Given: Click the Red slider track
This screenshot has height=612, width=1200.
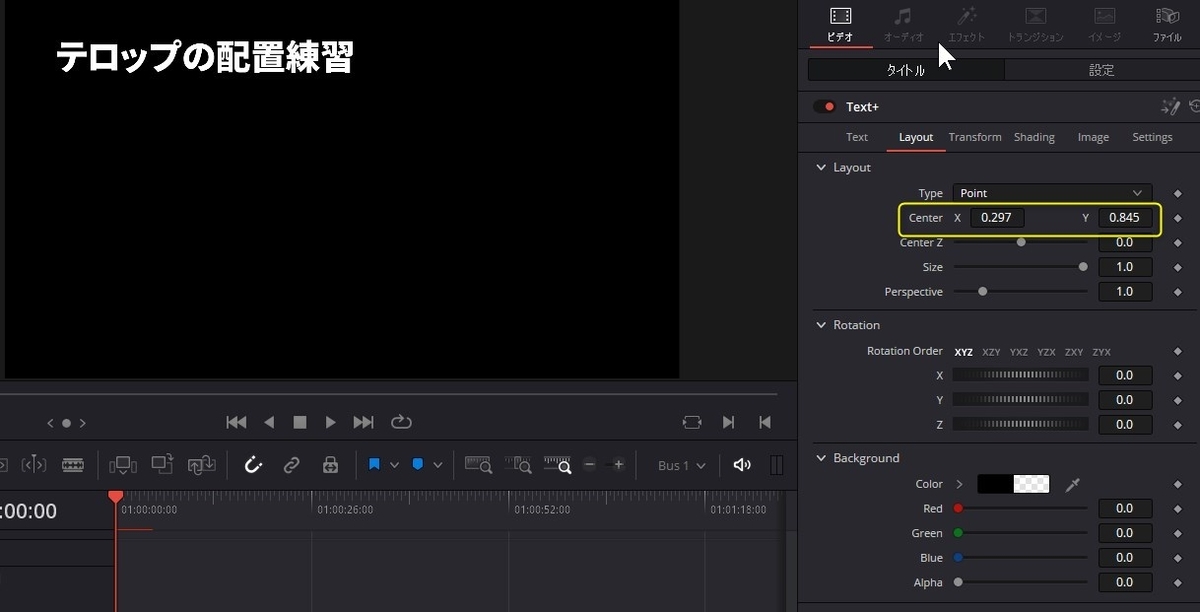Looking at the screenshot, I should (x=1020, y=508).
